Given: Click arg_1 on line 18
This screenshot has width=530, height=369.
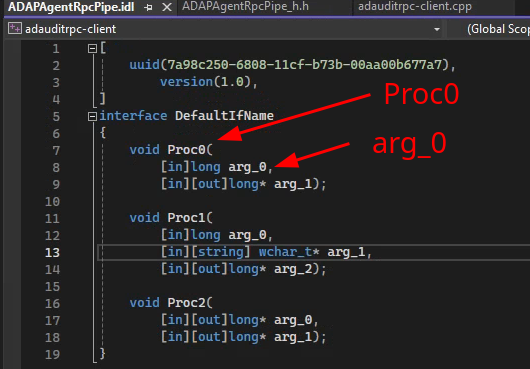Looking at the screenshot, I should [293, 337].
